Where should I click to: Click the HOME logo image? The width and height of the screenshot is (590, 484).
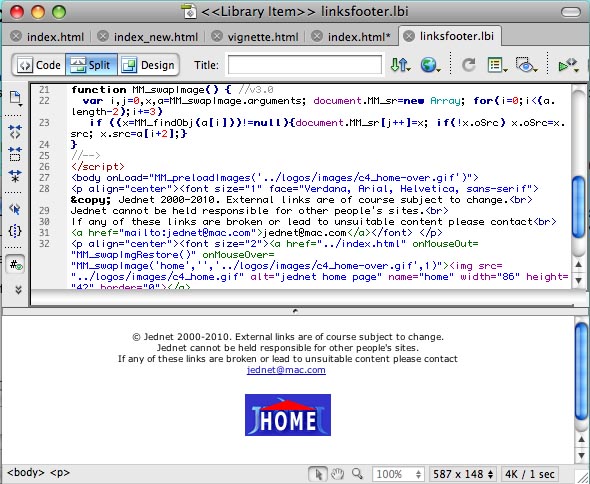point(288,415)
